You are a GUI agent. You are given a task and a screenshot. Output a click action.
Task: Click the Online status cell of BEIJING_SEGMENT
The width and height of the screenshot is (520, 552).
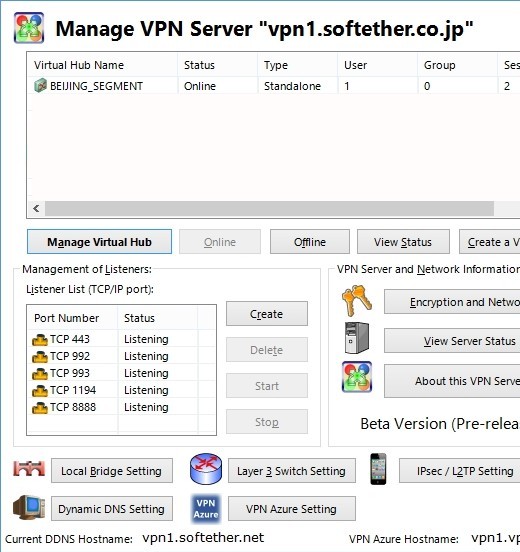pos(200,86)
